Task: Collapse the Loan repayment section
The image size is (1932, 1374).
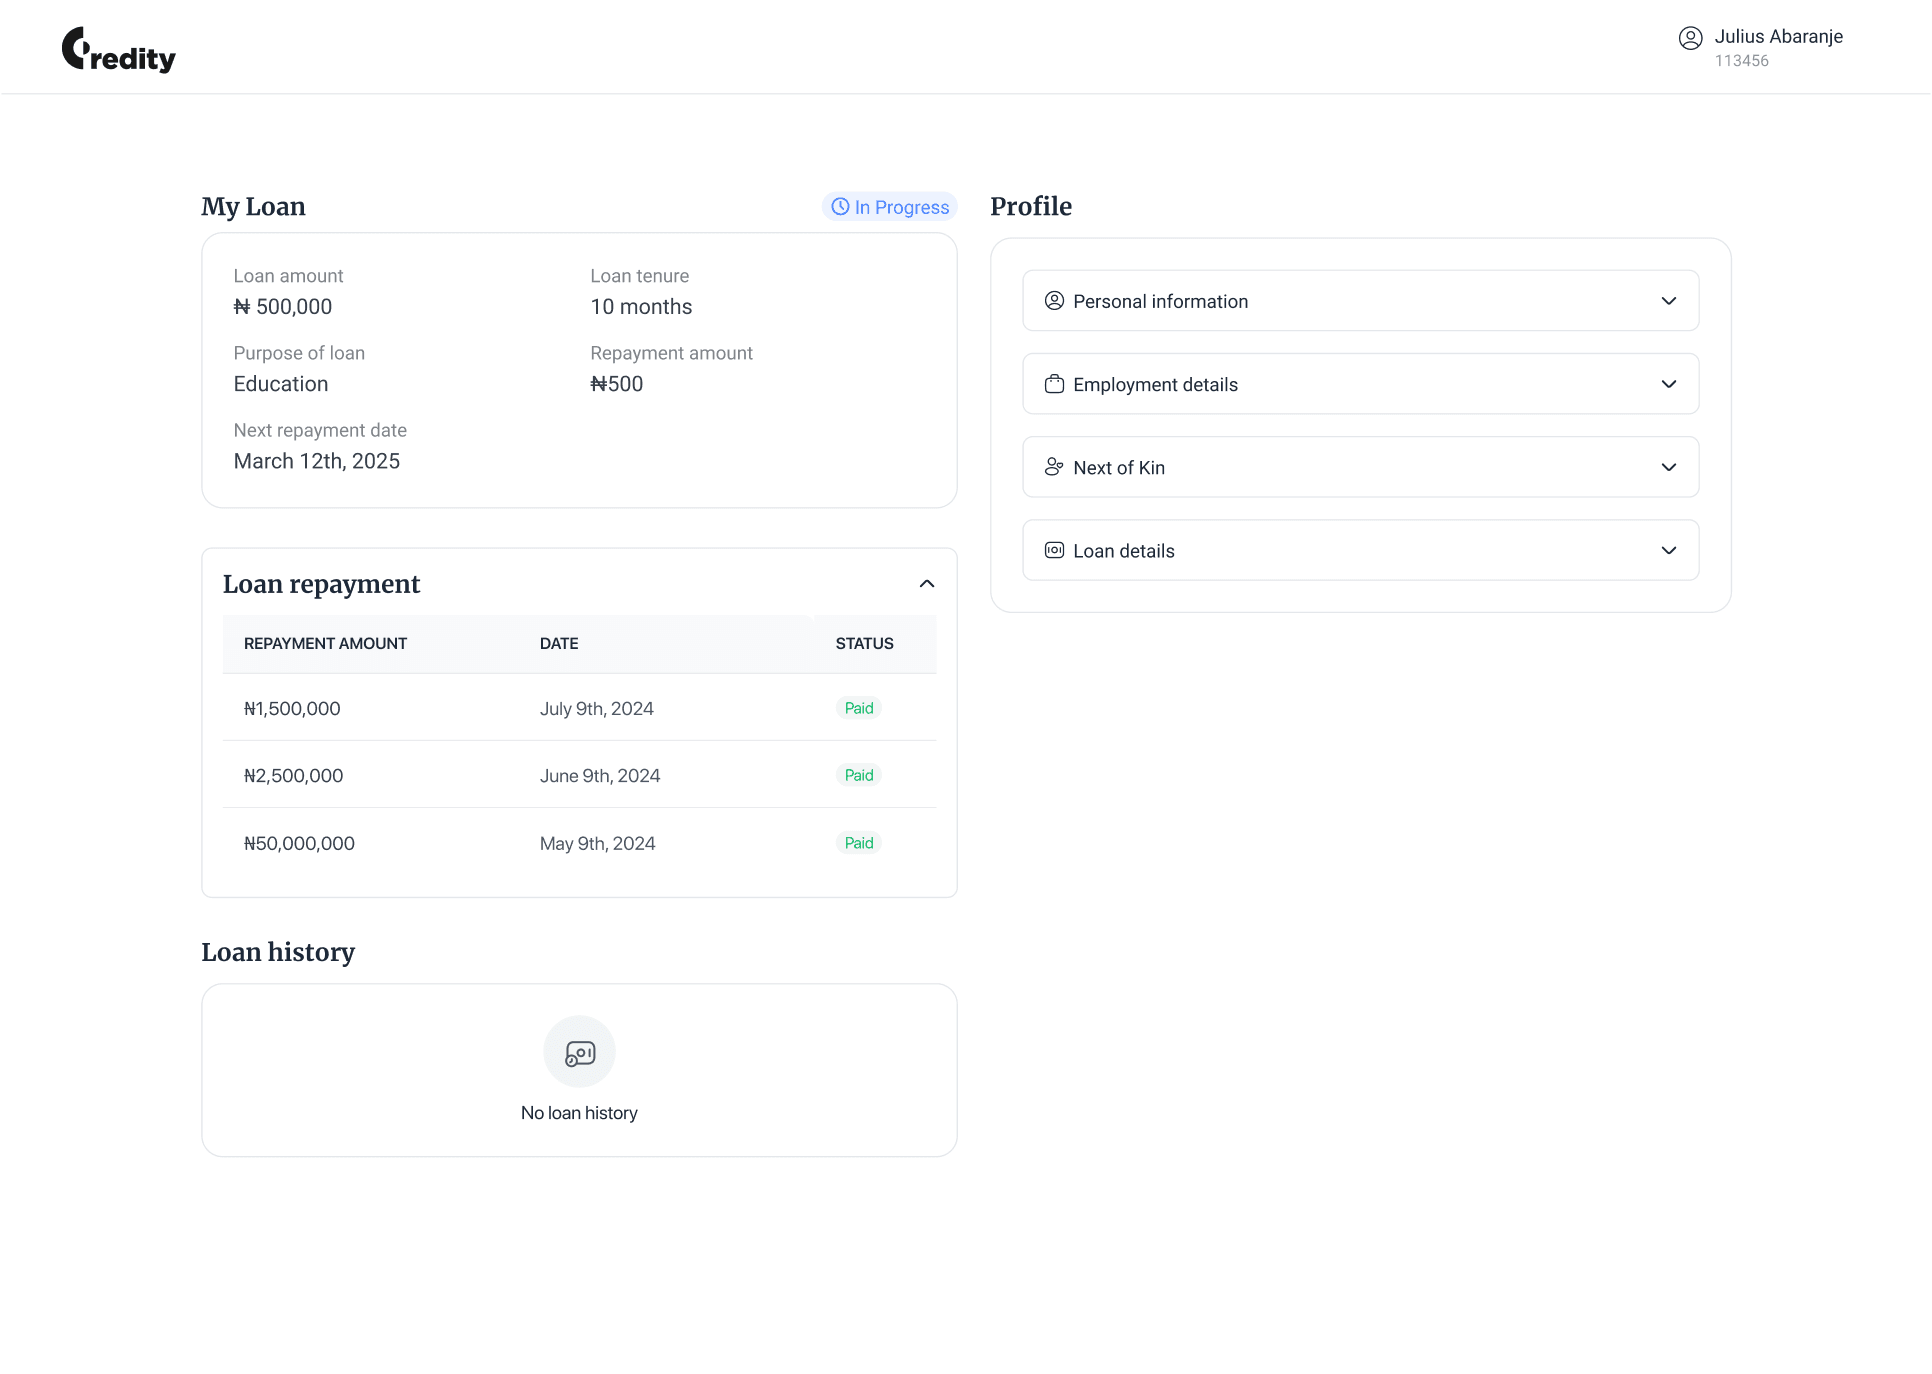Action: click(926, 584)
